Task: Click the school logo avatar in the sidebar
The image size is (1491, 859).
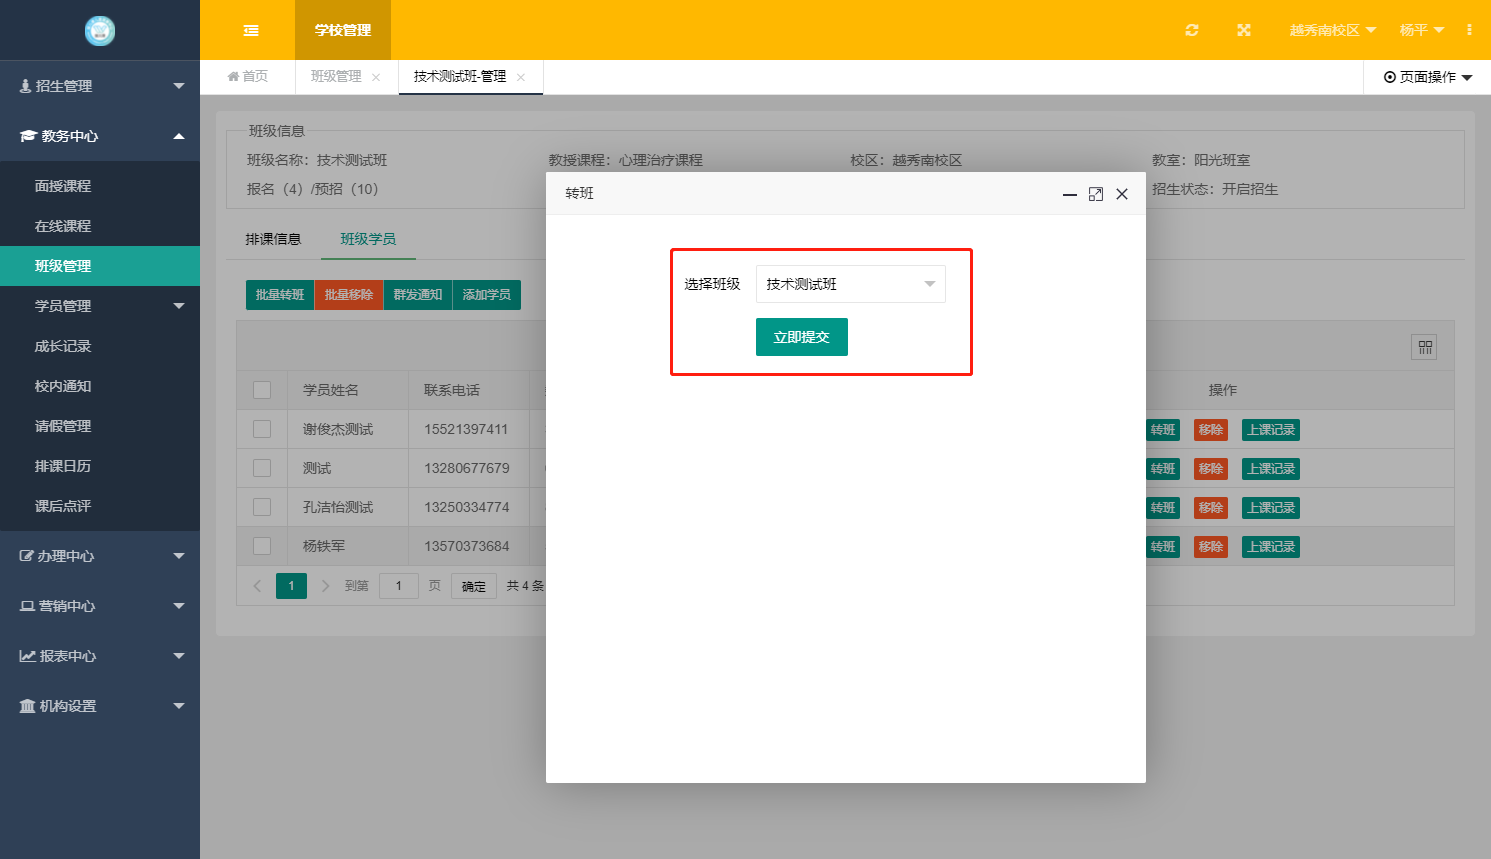Action: (x=100, y=31)
